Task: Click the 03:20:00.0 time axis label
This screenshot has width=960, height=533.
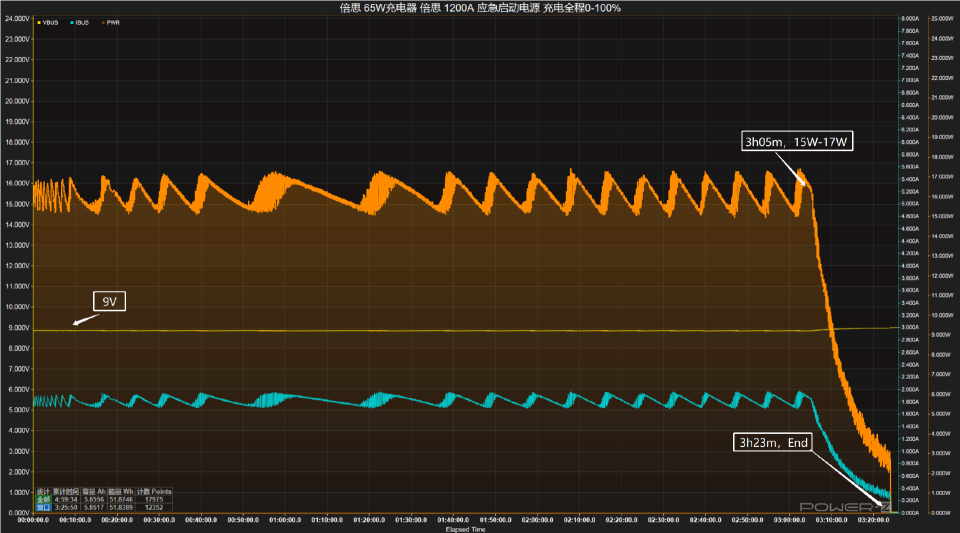Action: click(873, 520)
